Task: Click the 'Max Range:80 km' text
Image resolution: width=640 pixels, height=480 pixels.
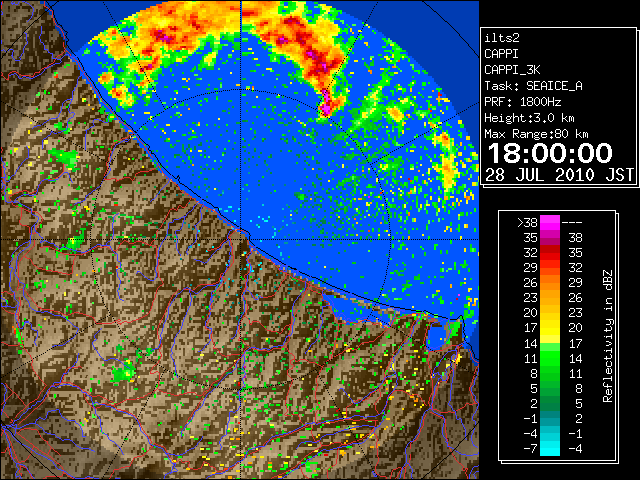Action: (536, 134)
